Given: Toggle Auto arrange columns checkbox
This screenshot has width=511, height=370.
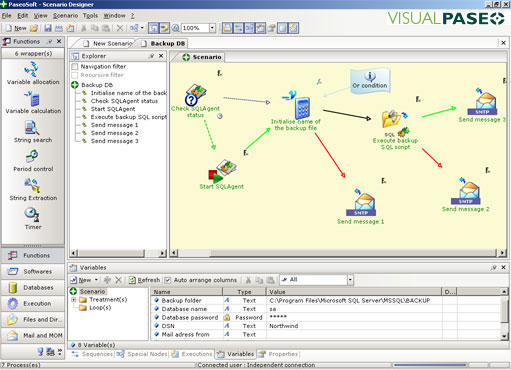Looking at the screenshot, I should pyautogui.click(x=168, y=280).
